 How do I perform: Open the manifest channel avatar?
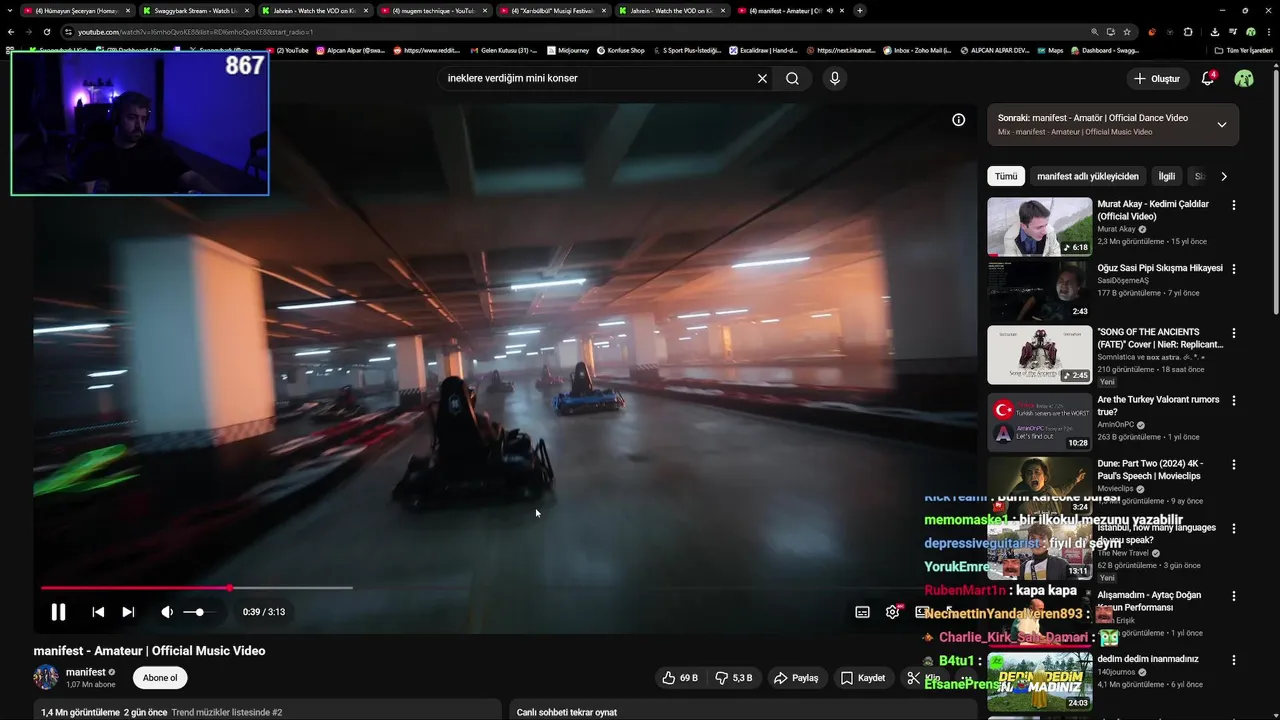46,677
